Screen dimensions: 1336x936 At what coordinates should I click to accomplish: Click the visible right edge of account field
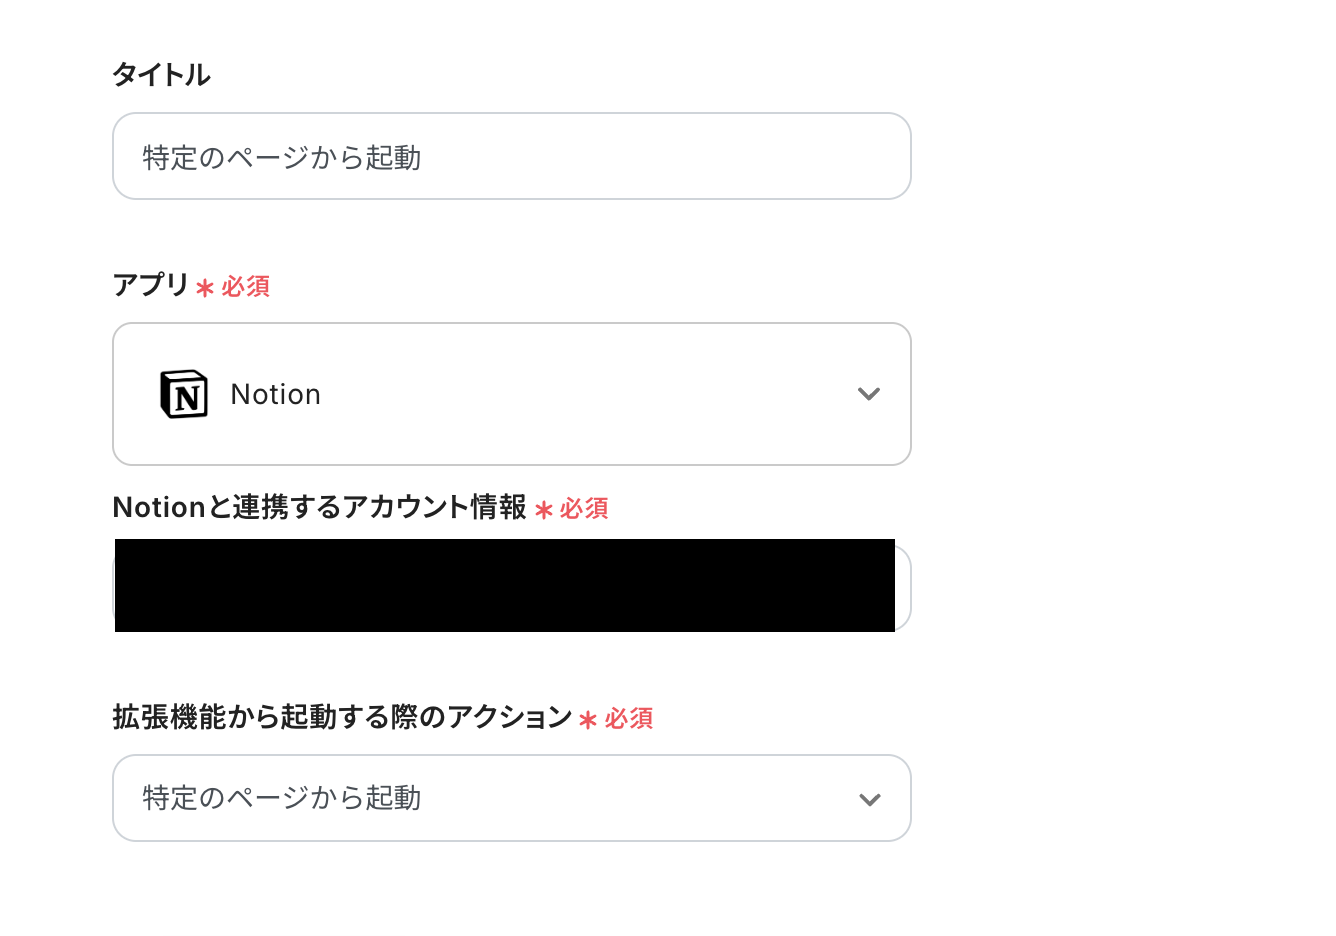(903, 588)
